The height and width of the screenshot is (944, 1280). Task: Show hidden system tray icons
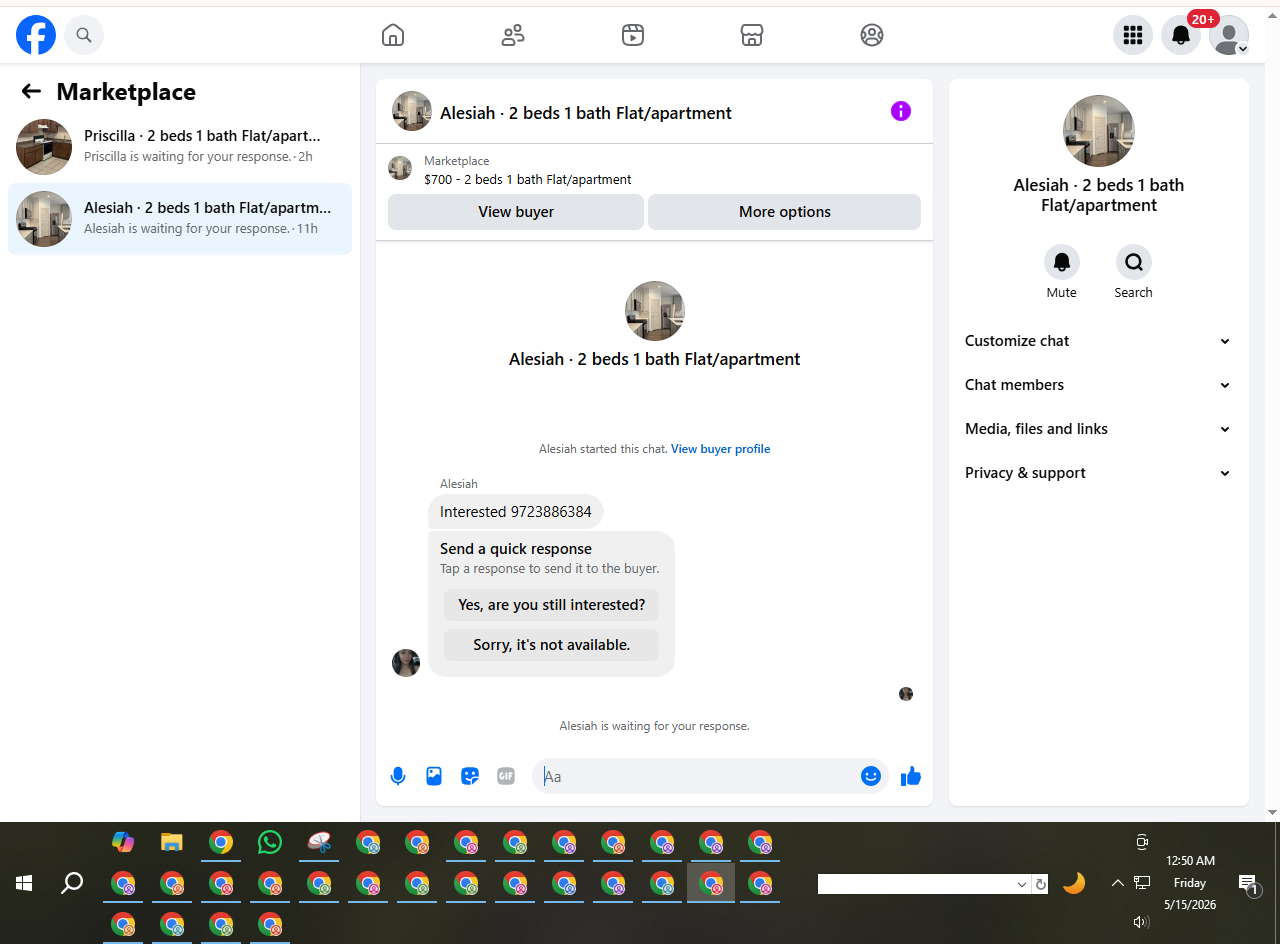pos(1118,883)
